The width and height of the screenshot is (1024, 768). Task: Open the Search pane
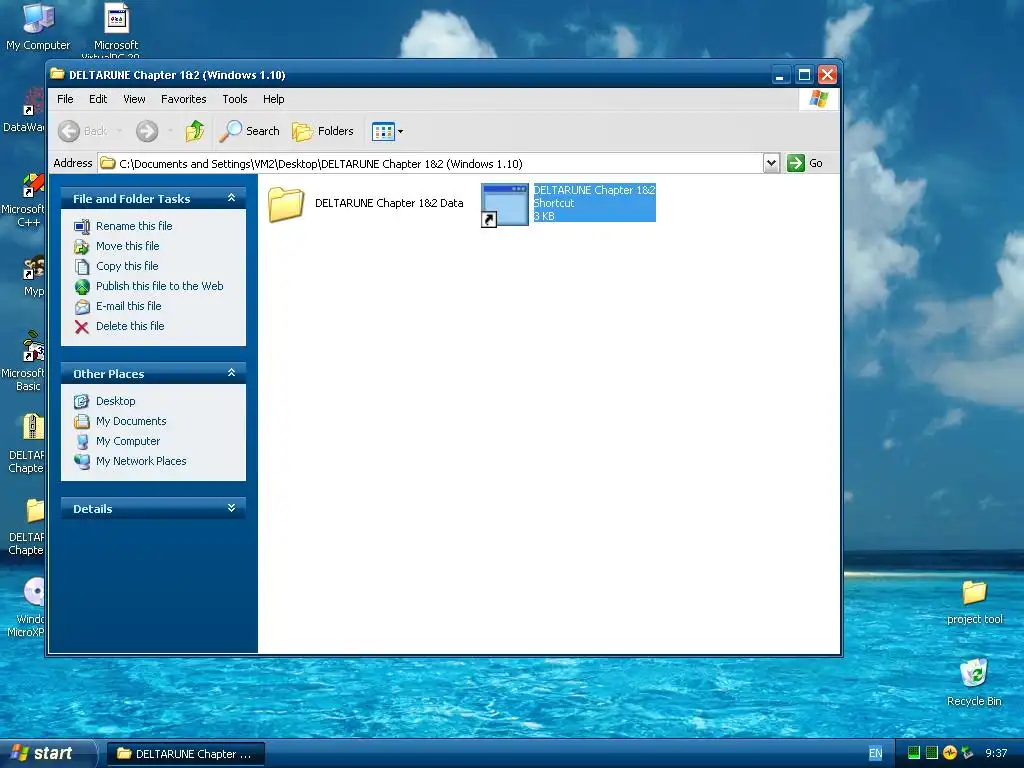(x=249, y=131)
